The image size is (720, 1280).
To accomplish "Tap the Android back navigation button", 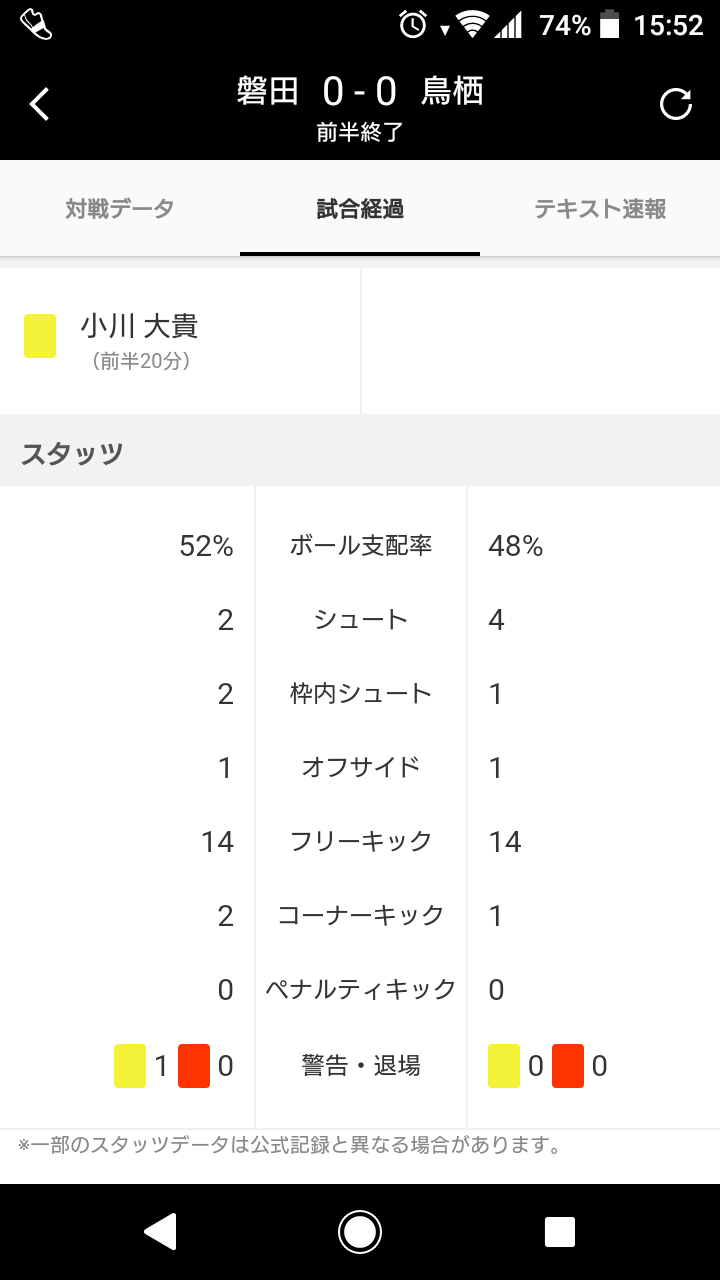I will (x=160, y=1232).
